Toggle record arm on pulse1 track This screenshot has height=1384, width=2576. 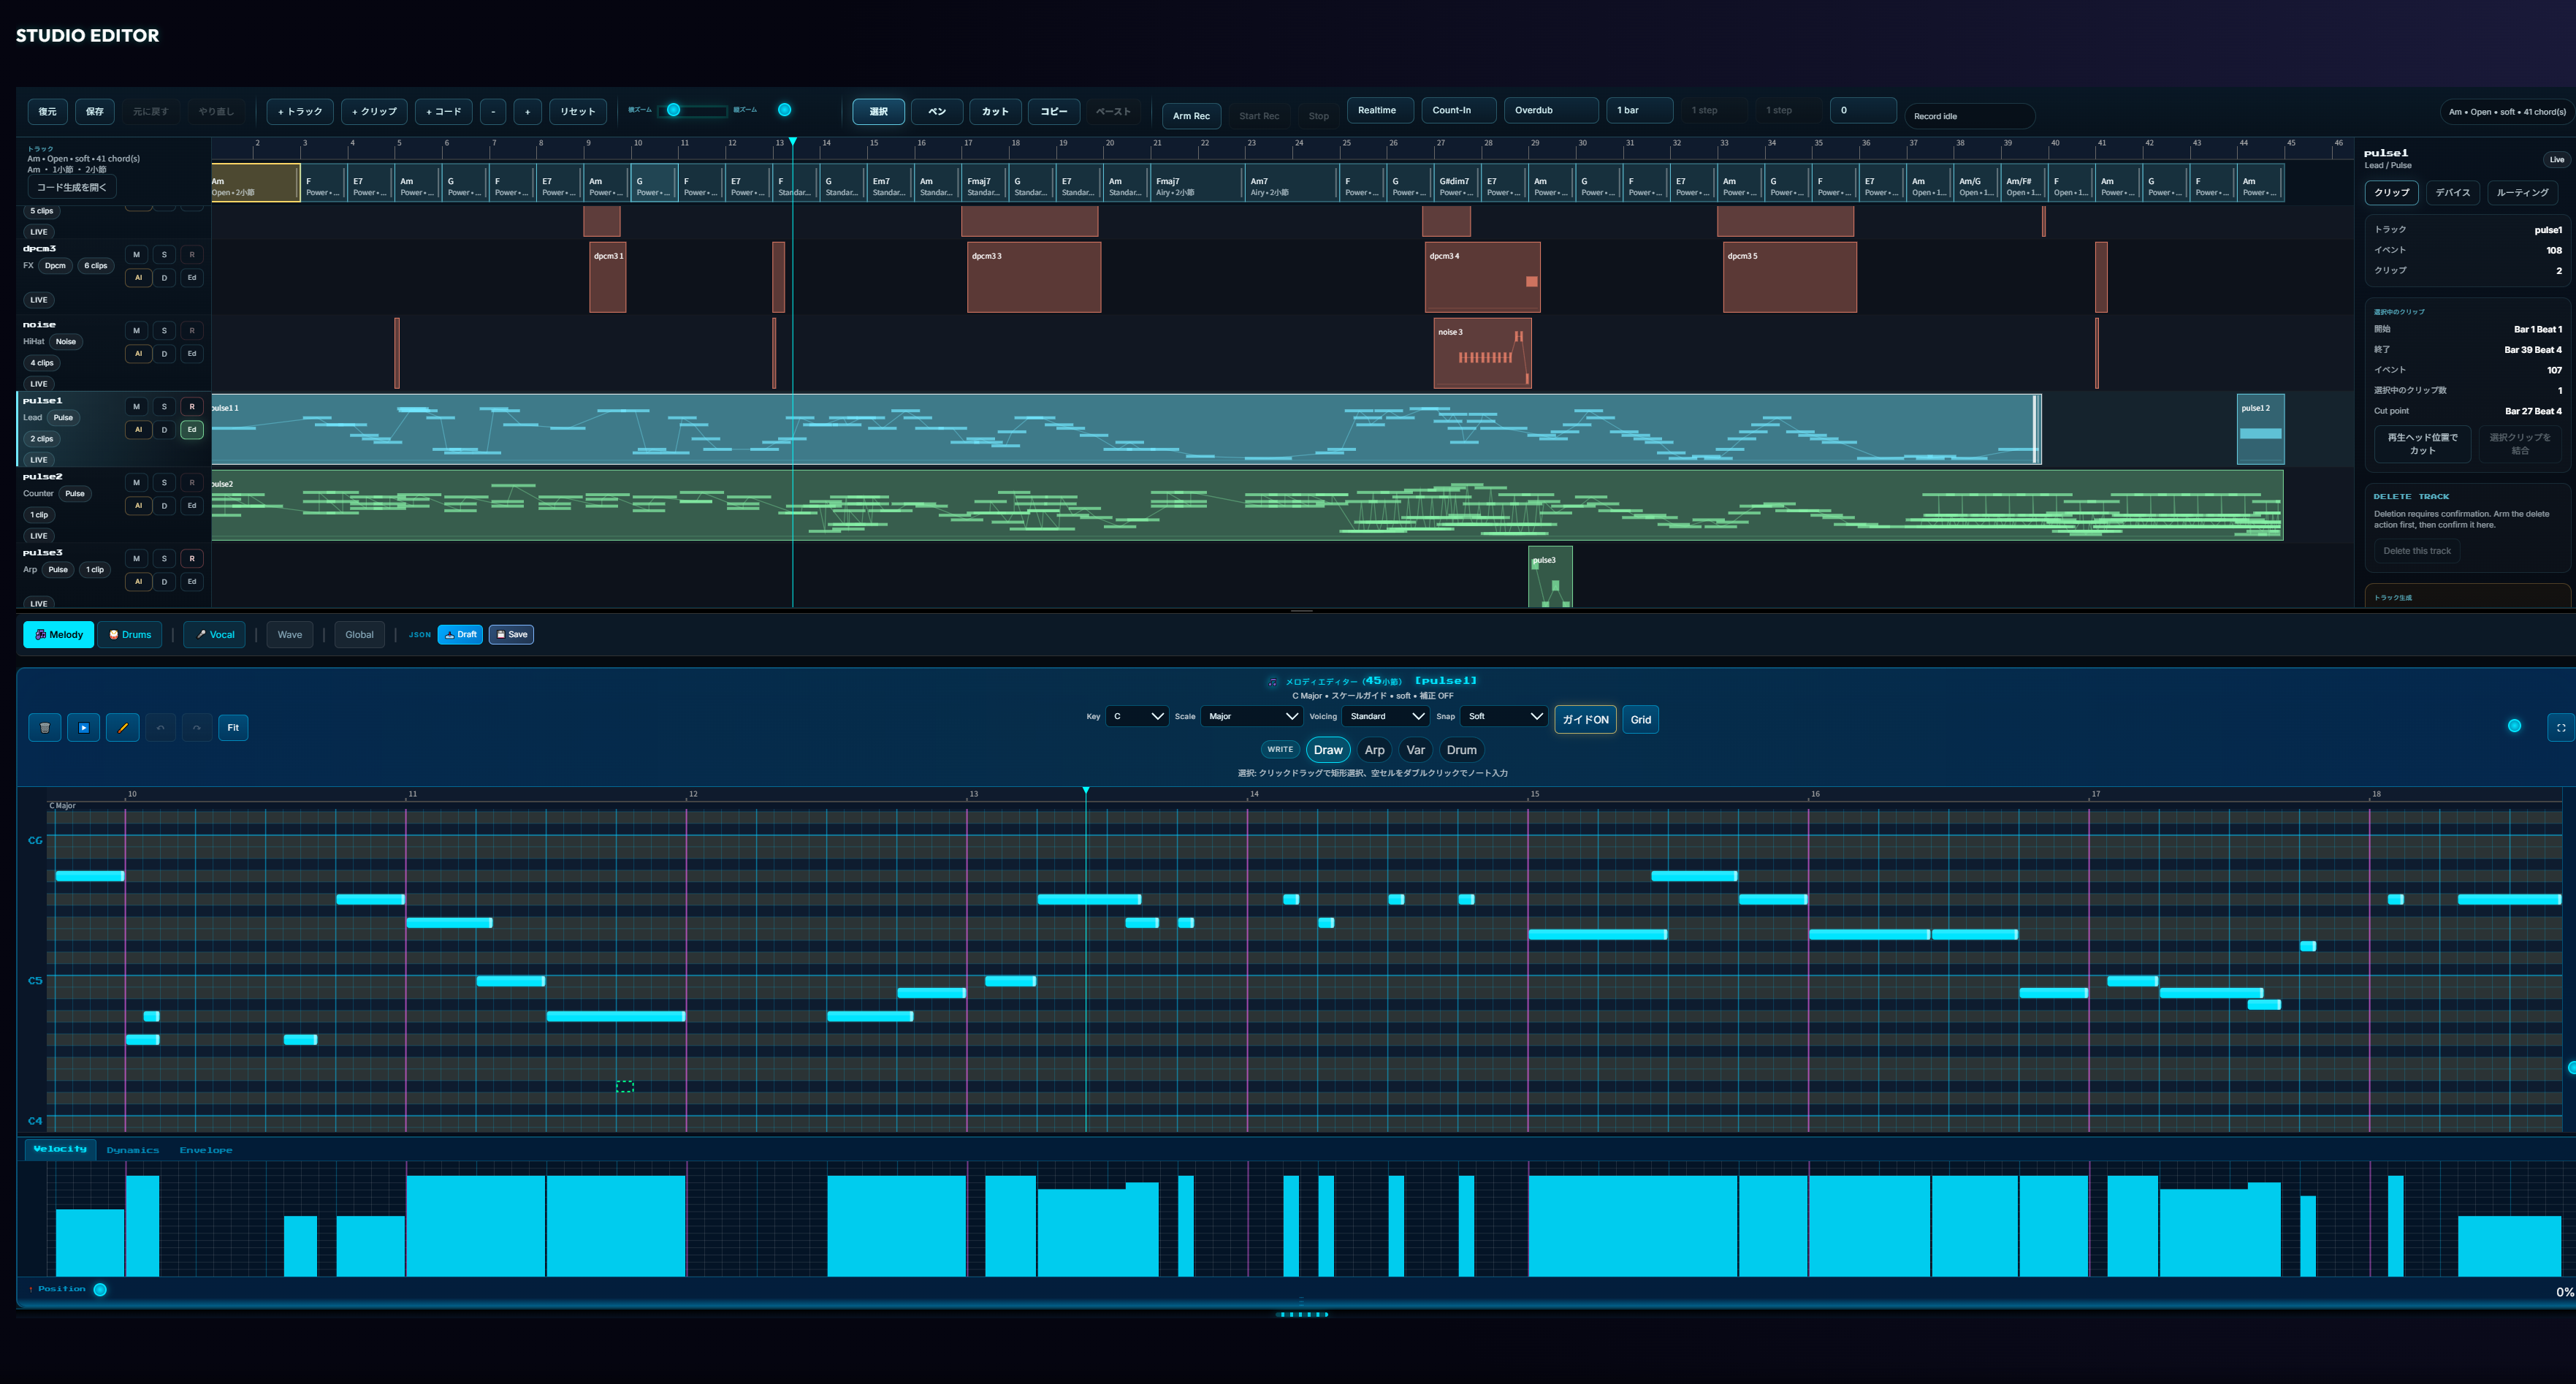[x=192, y=406]
